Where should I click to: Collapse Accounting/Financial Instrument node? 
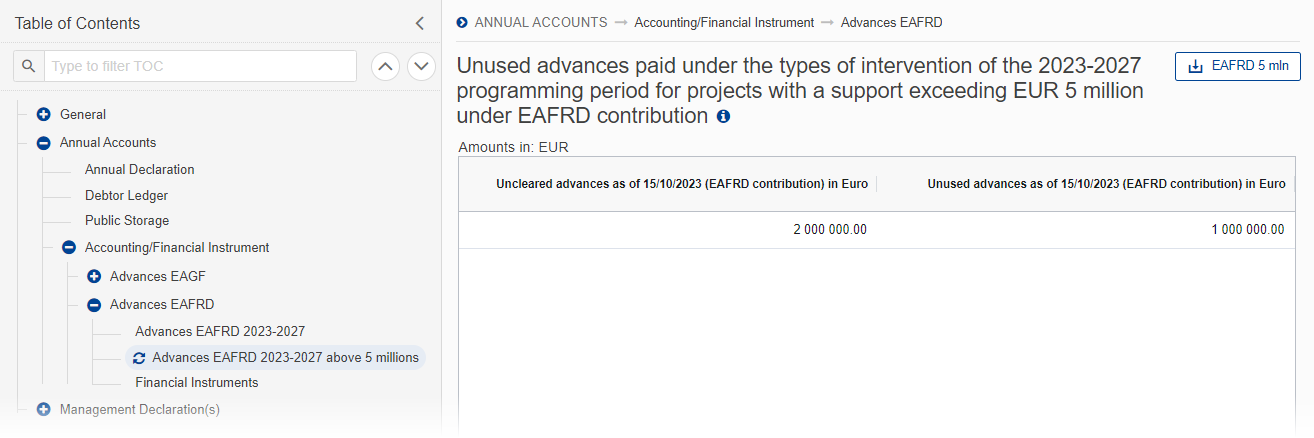pyautogui.click(x=68, y=248)
